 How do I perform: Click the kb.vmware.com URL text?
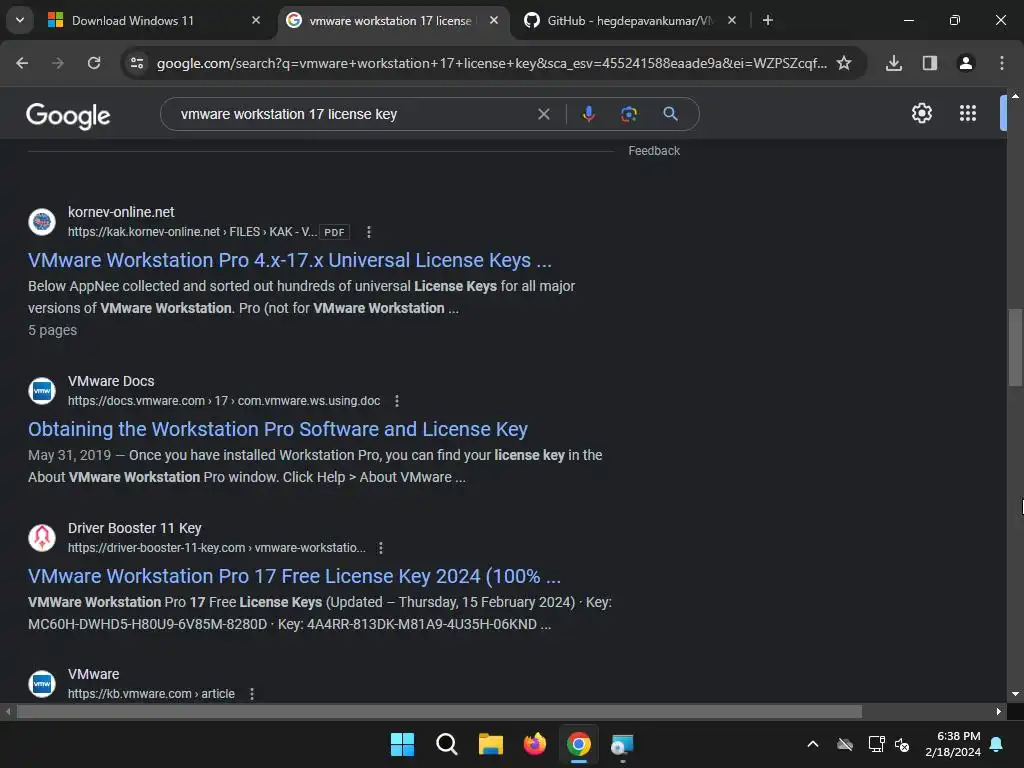[151, 694]
